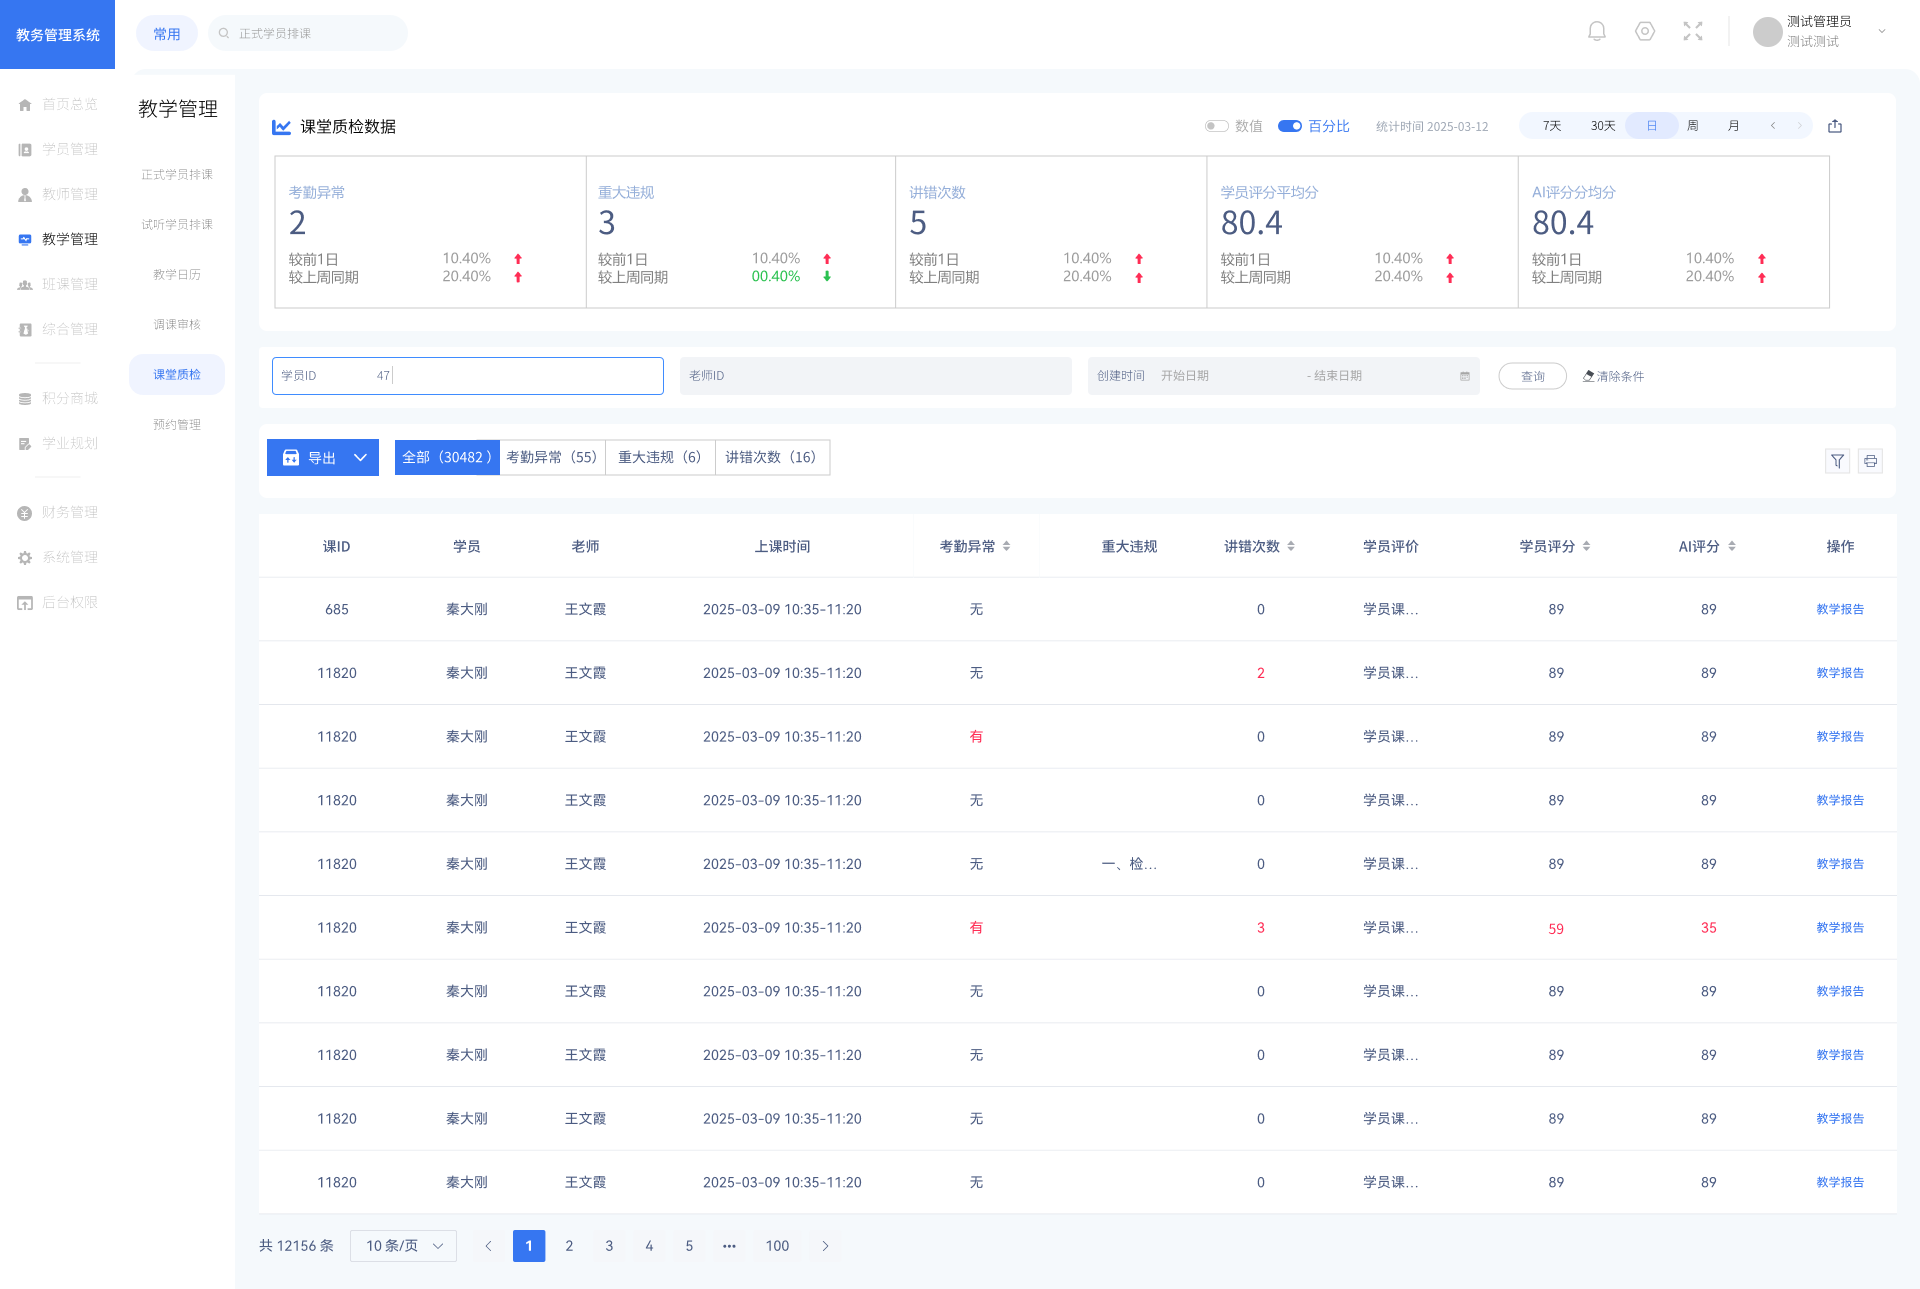The image size is (1920, 1289).
Task: Open 试听学员排课 in submenu
Action: click(177, 224)
